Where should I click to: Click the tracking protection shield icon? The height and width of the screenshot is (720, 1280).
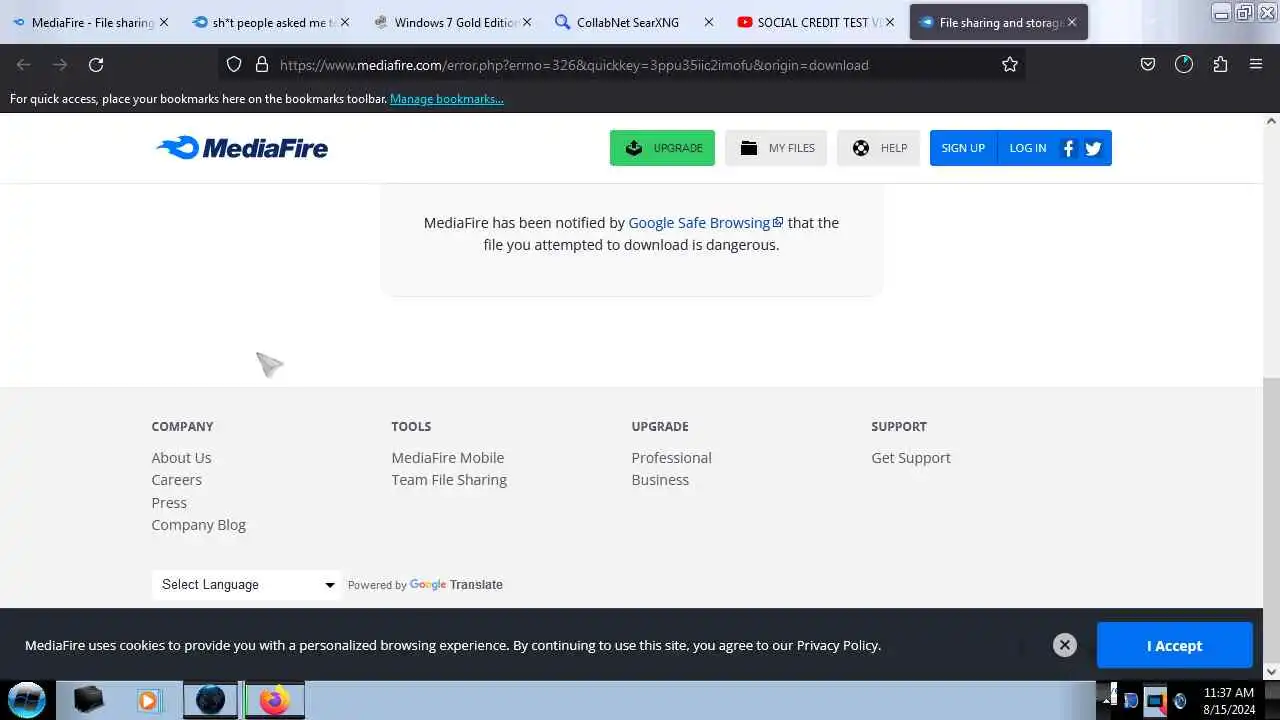[x=234, y=65]
